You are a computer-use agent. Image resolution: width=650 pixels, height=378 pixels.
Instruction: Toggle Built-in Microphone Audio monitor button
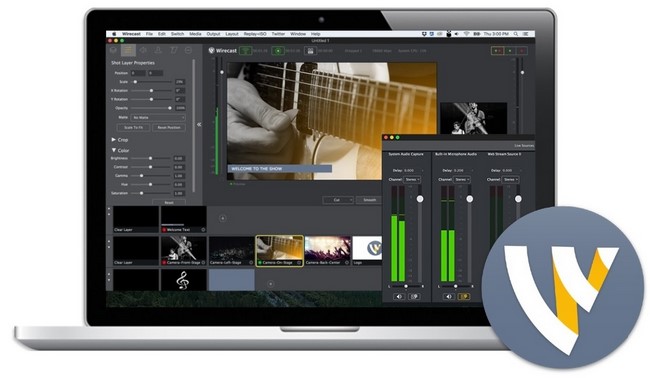pyautogui.click(x=464, y=296)
